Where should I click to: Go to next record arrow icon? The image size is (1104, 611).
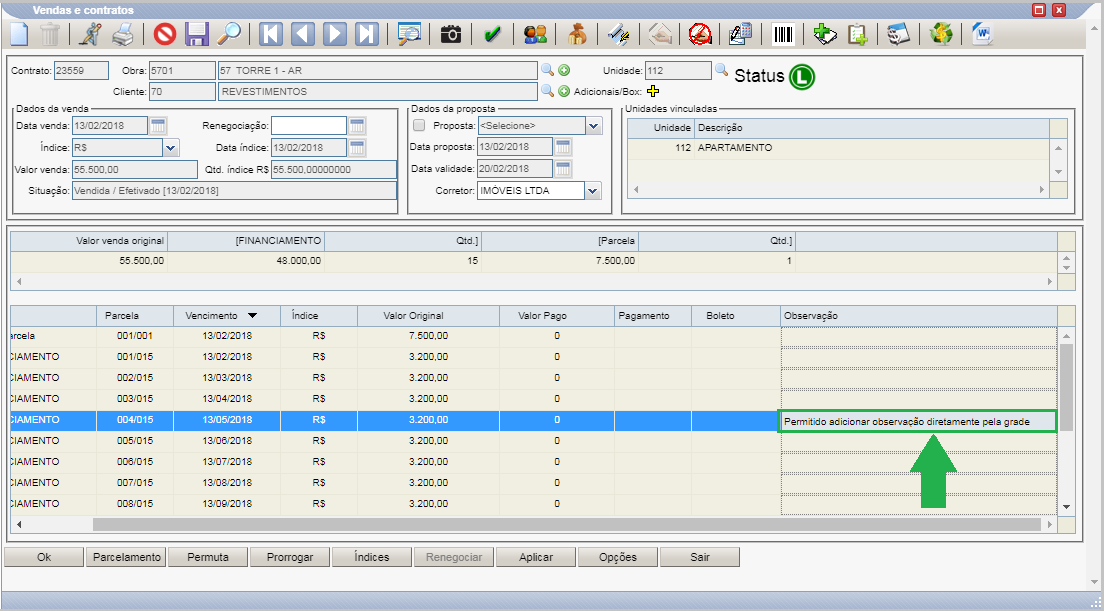335,34
